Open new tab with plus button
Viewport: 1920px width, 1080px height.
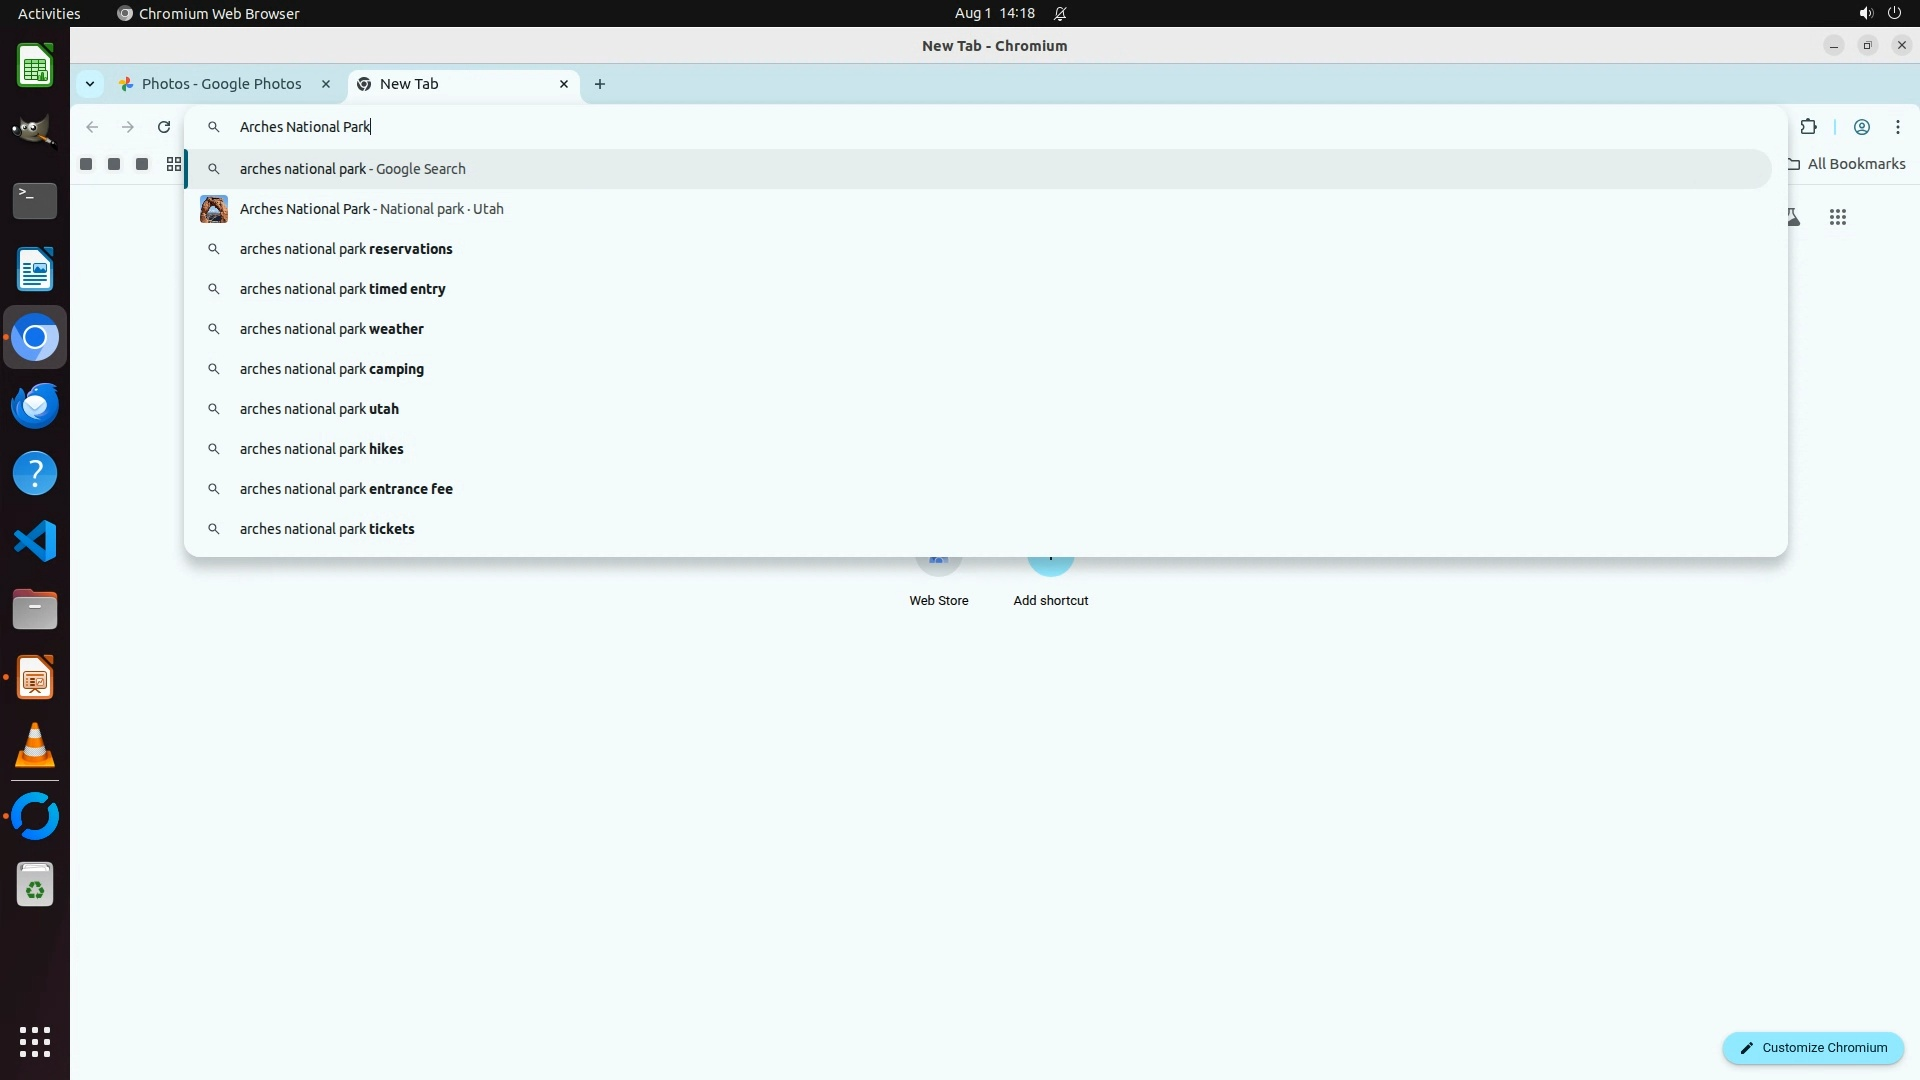600,84
